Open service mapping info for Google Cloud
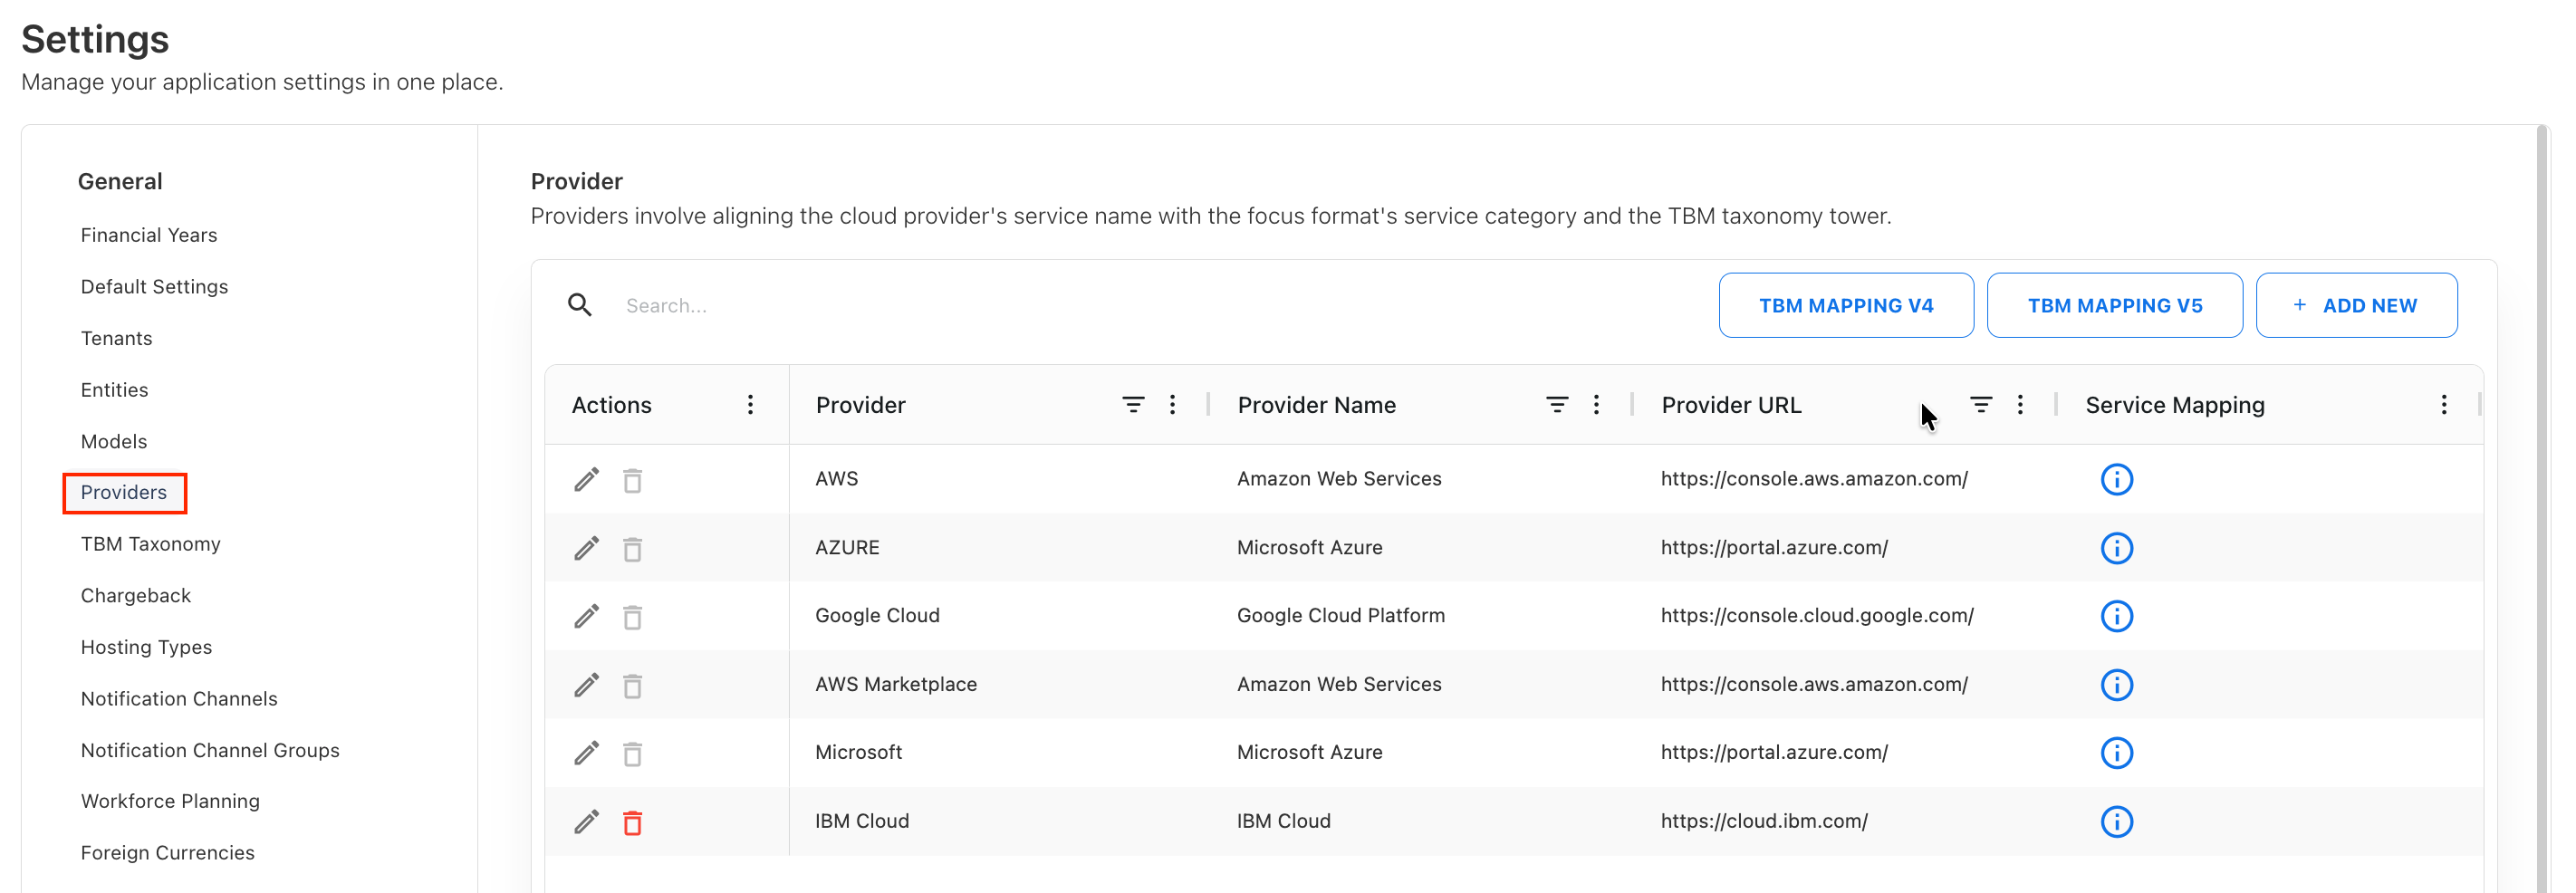The image size is (2576, 893). (x=2117, y=616)
